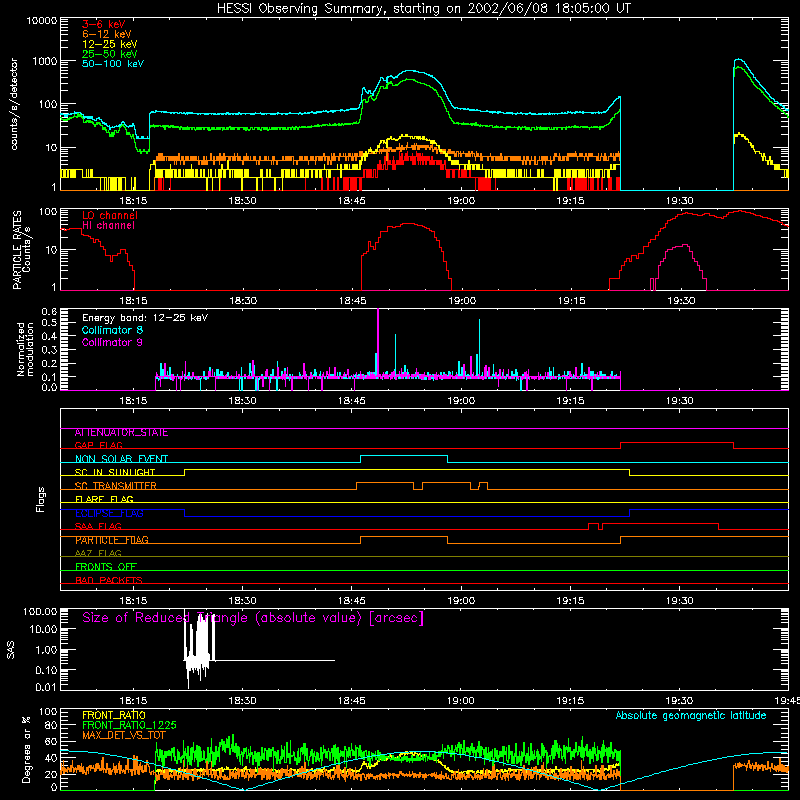Click the 60 tick on bottom panel
The image size is (800, 800).
51,741
